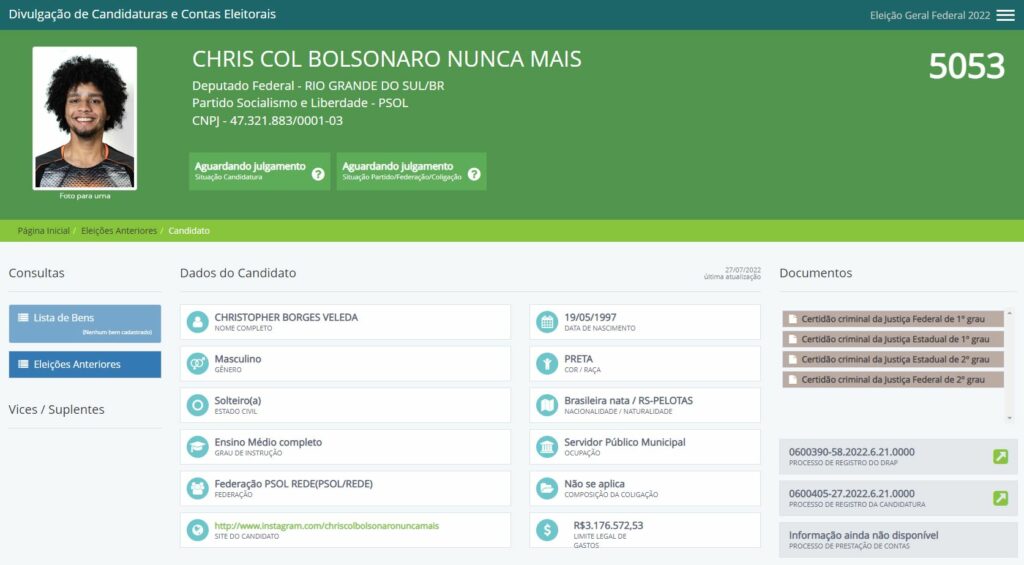Click the dollar icon for spending limit
This screenshot has height=565, width=1024.
[546, 530]
